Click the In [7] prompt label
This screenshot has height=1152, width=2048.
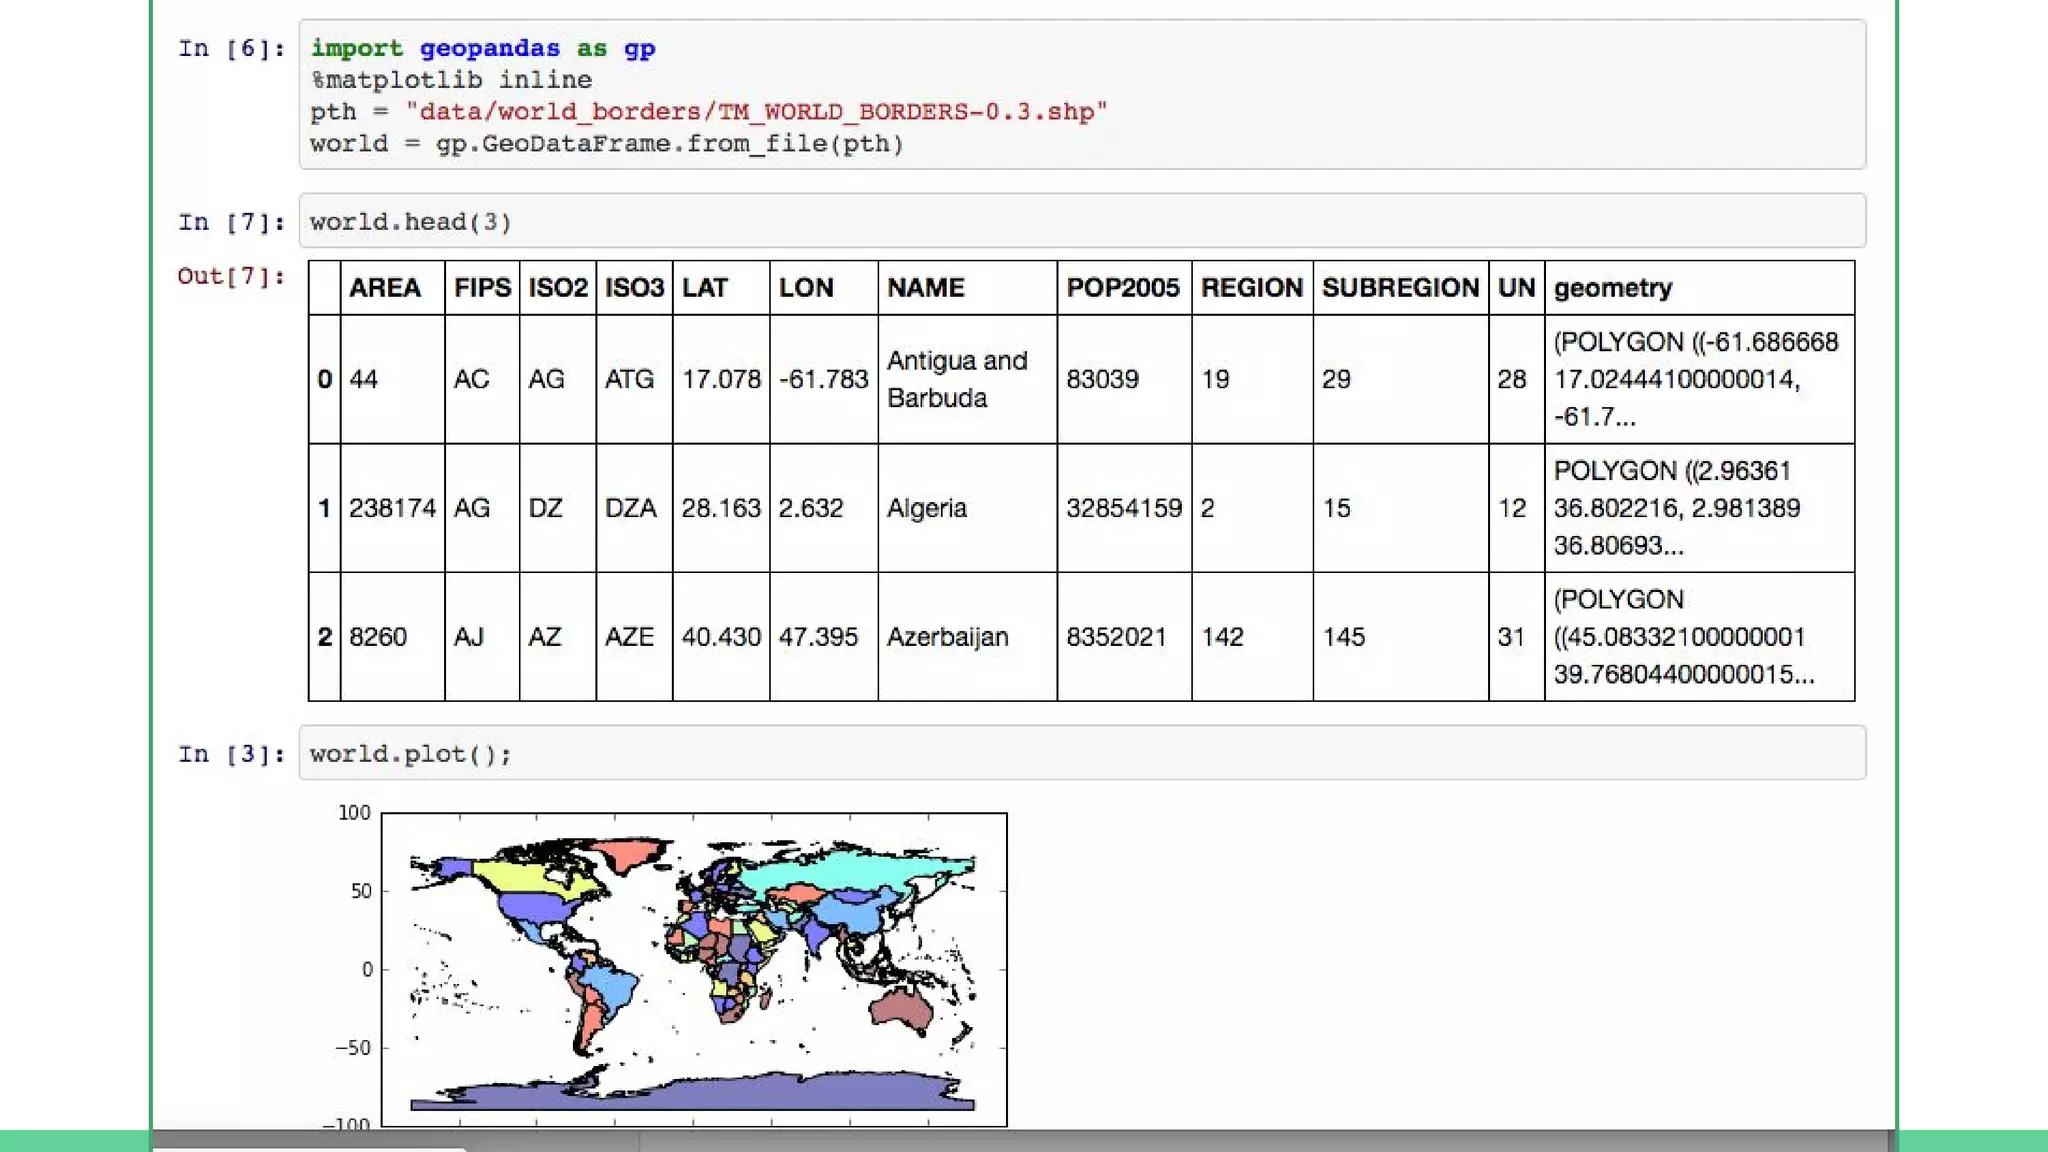(x=231, y=222)
